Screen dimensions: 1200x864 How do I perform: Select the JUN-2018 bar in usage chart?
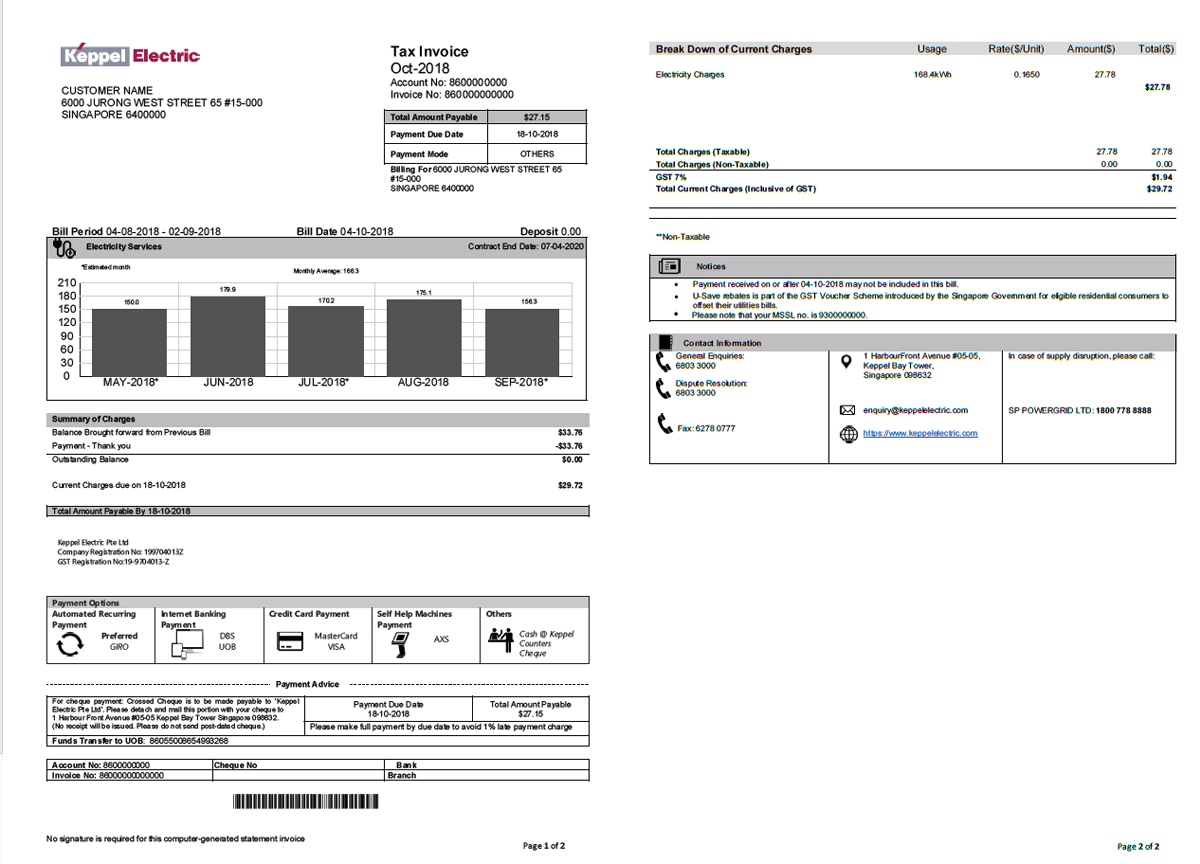click(x=228, y=335)
